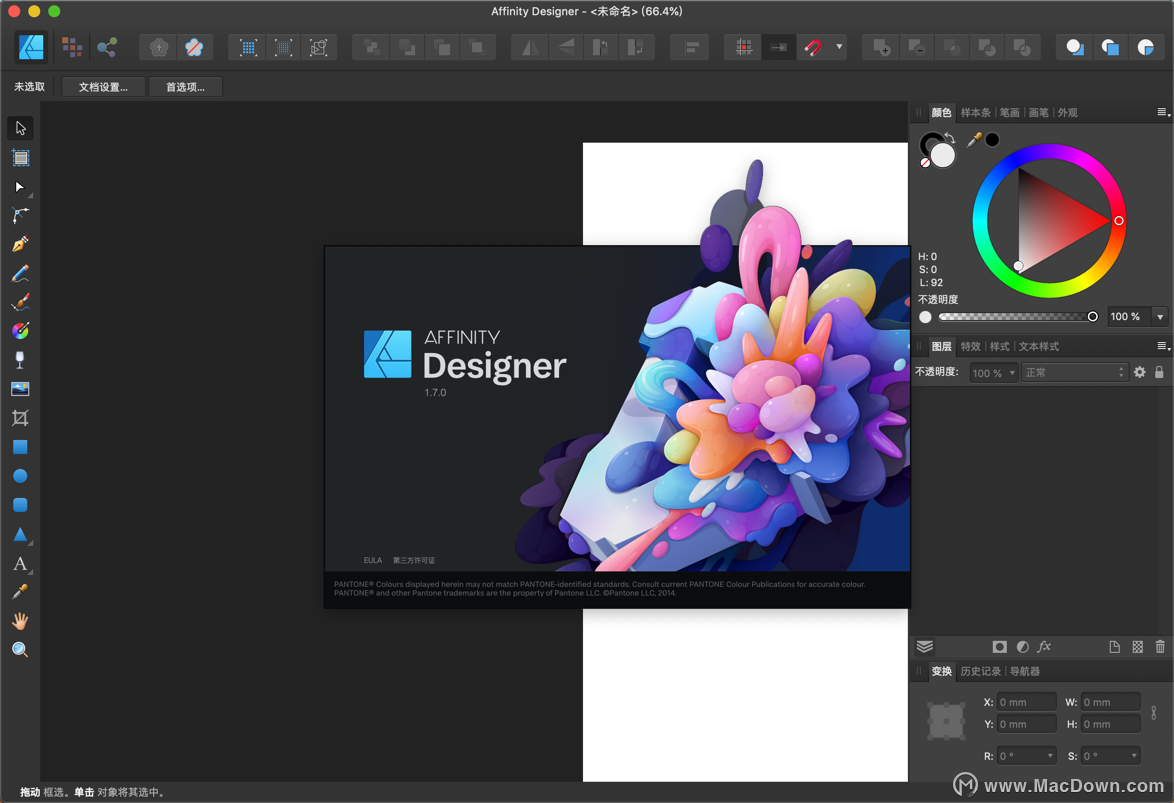Viewport: 1174px width, 803px height.
Task: Click the layers stack icon
Action: (x=925, y=646)
